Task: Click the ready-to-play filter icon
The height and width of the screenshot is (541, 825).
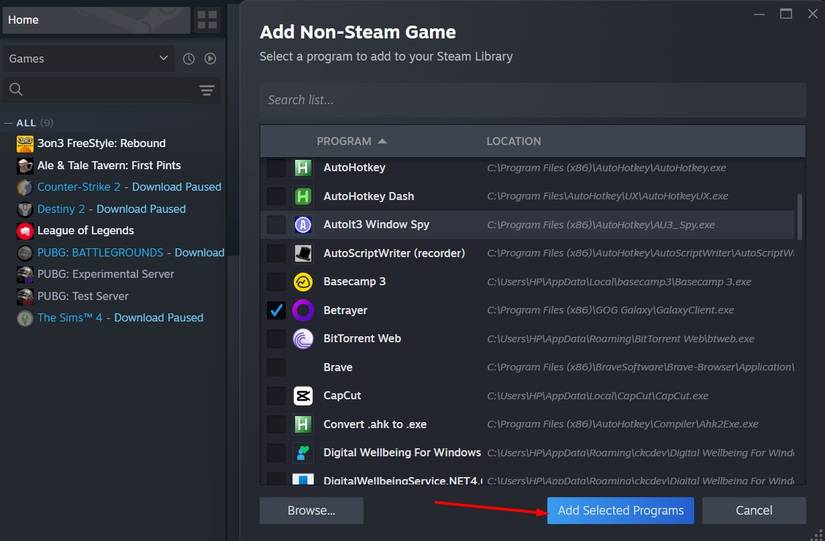Action: pyautogui.click(x=210, y=59)
